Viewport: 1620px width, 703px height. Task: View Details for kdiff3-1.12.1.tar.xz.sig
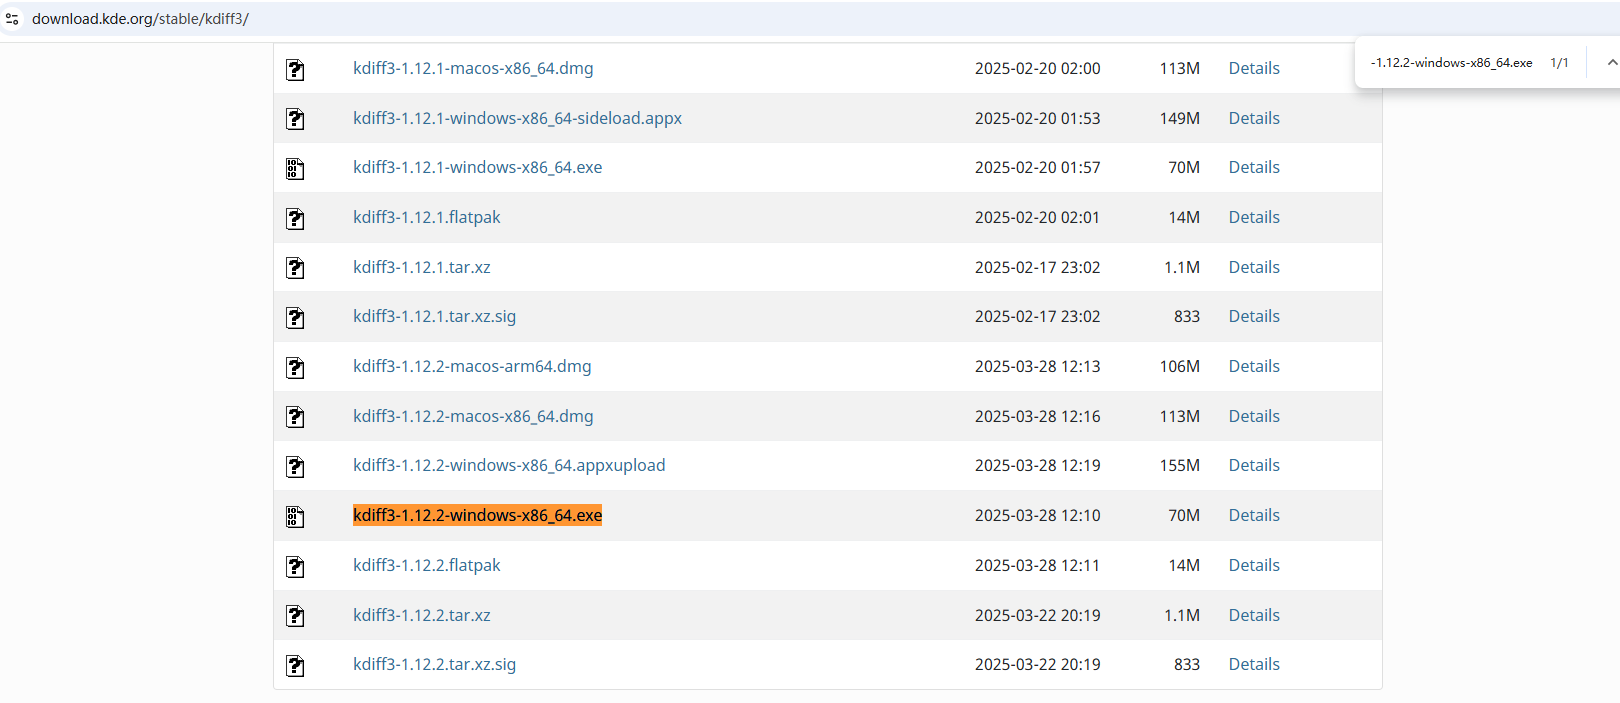(1254, 316)
